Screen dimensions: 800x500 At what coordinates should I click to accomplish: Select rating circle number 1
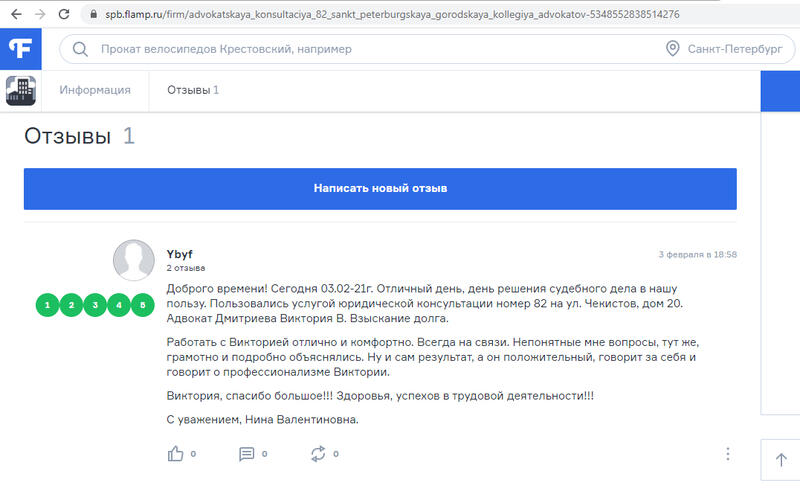click(x=47, y=304)
